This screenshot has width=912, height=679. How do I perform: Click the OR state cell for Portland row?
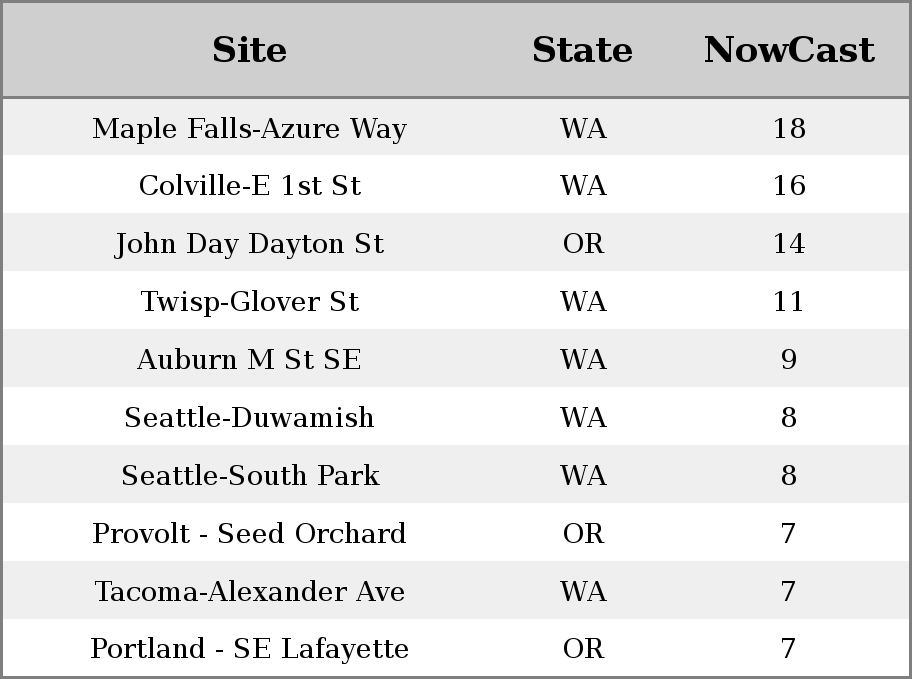(x=583, y=649)
